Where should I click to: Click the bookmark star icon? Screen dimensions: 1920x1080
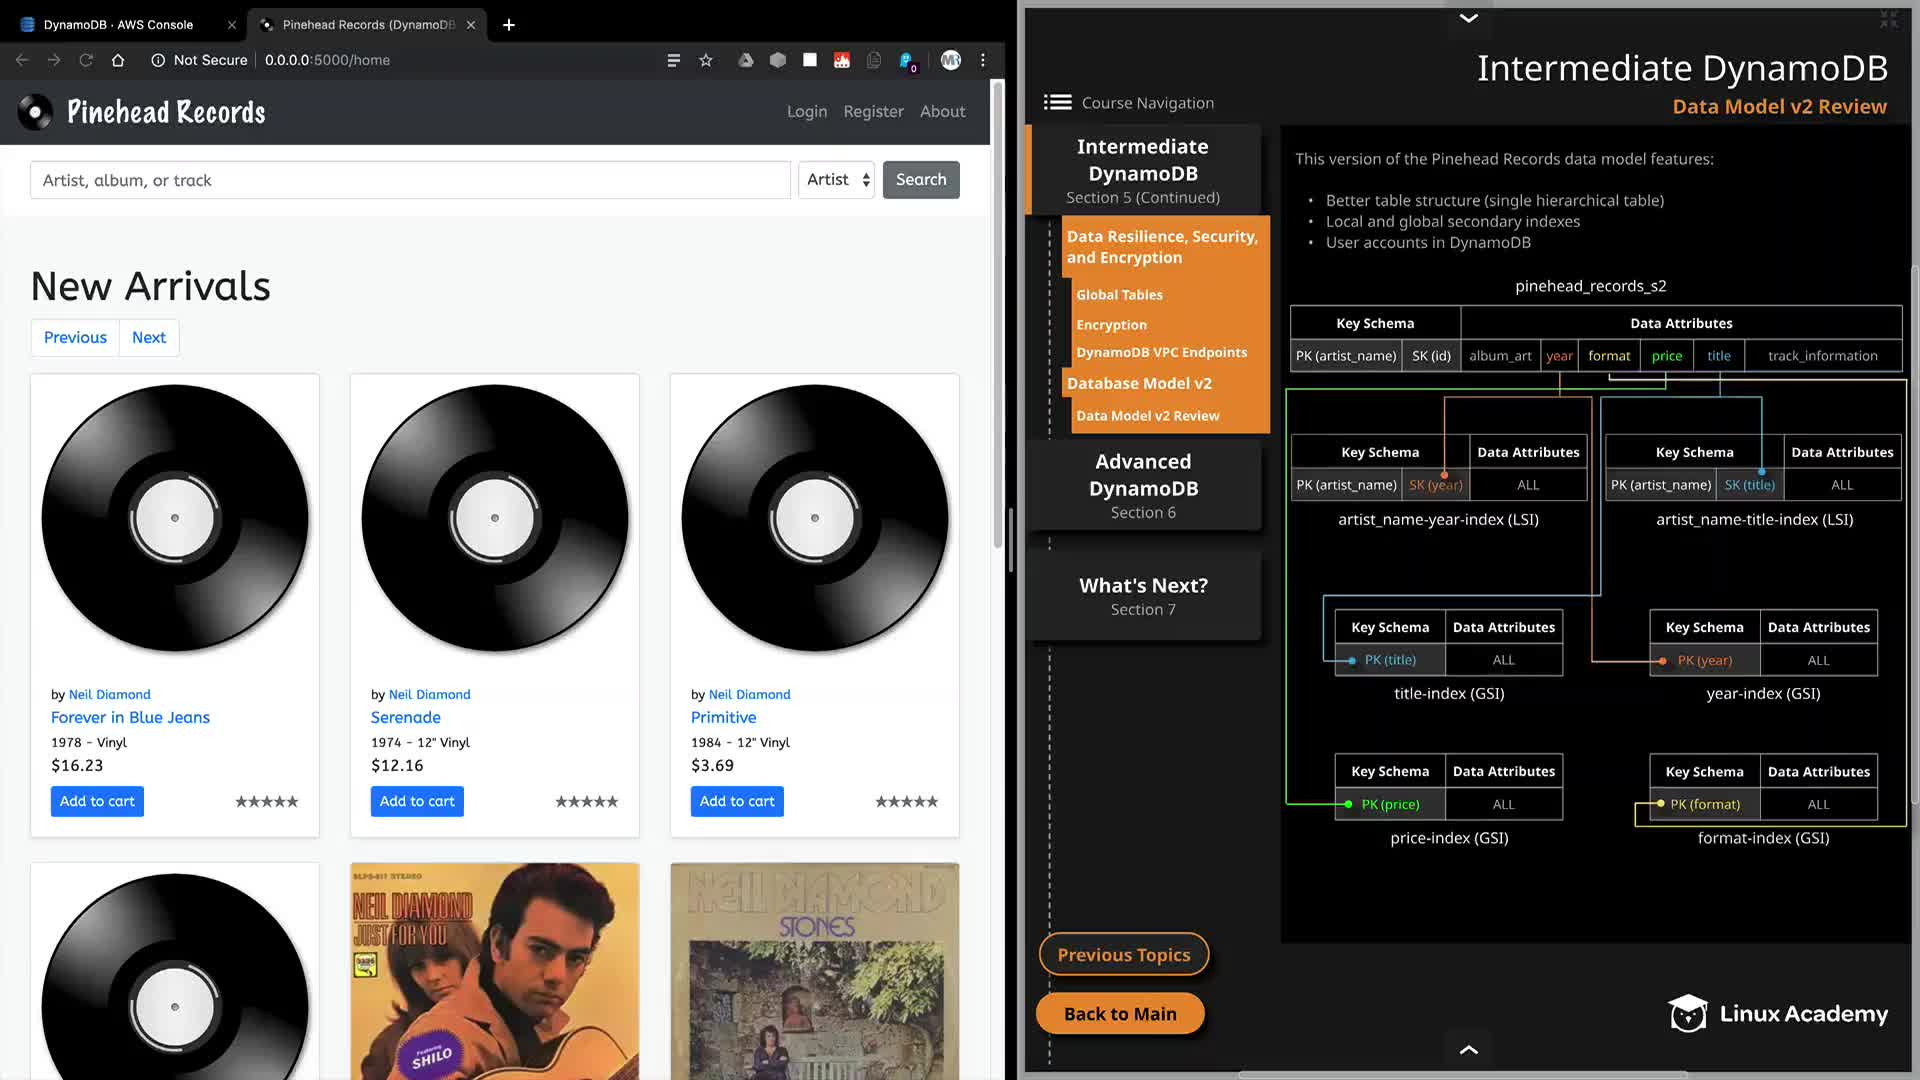pyautogui.click(x=706, y=60)
